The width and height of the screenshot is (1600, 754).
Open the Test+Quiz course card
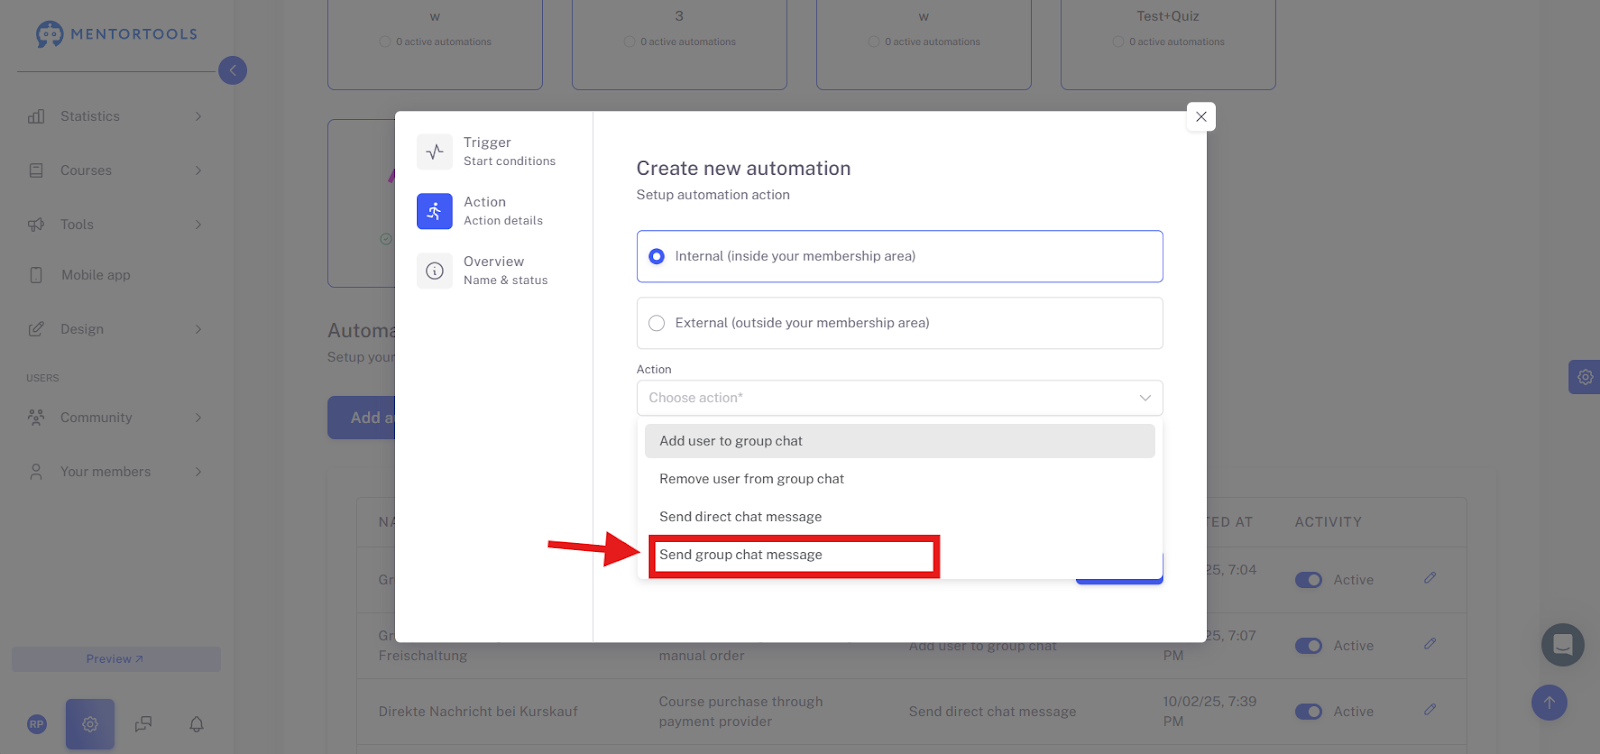1168,45
